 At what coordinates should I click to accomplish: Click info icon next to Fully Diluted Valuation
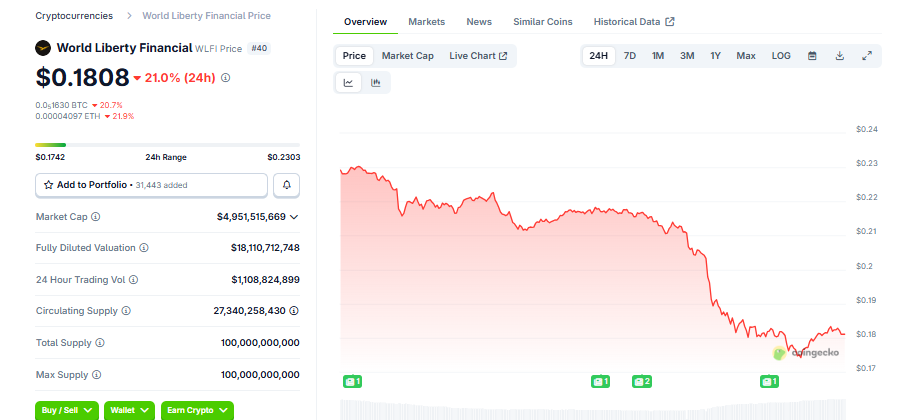[x=144, y=248]
